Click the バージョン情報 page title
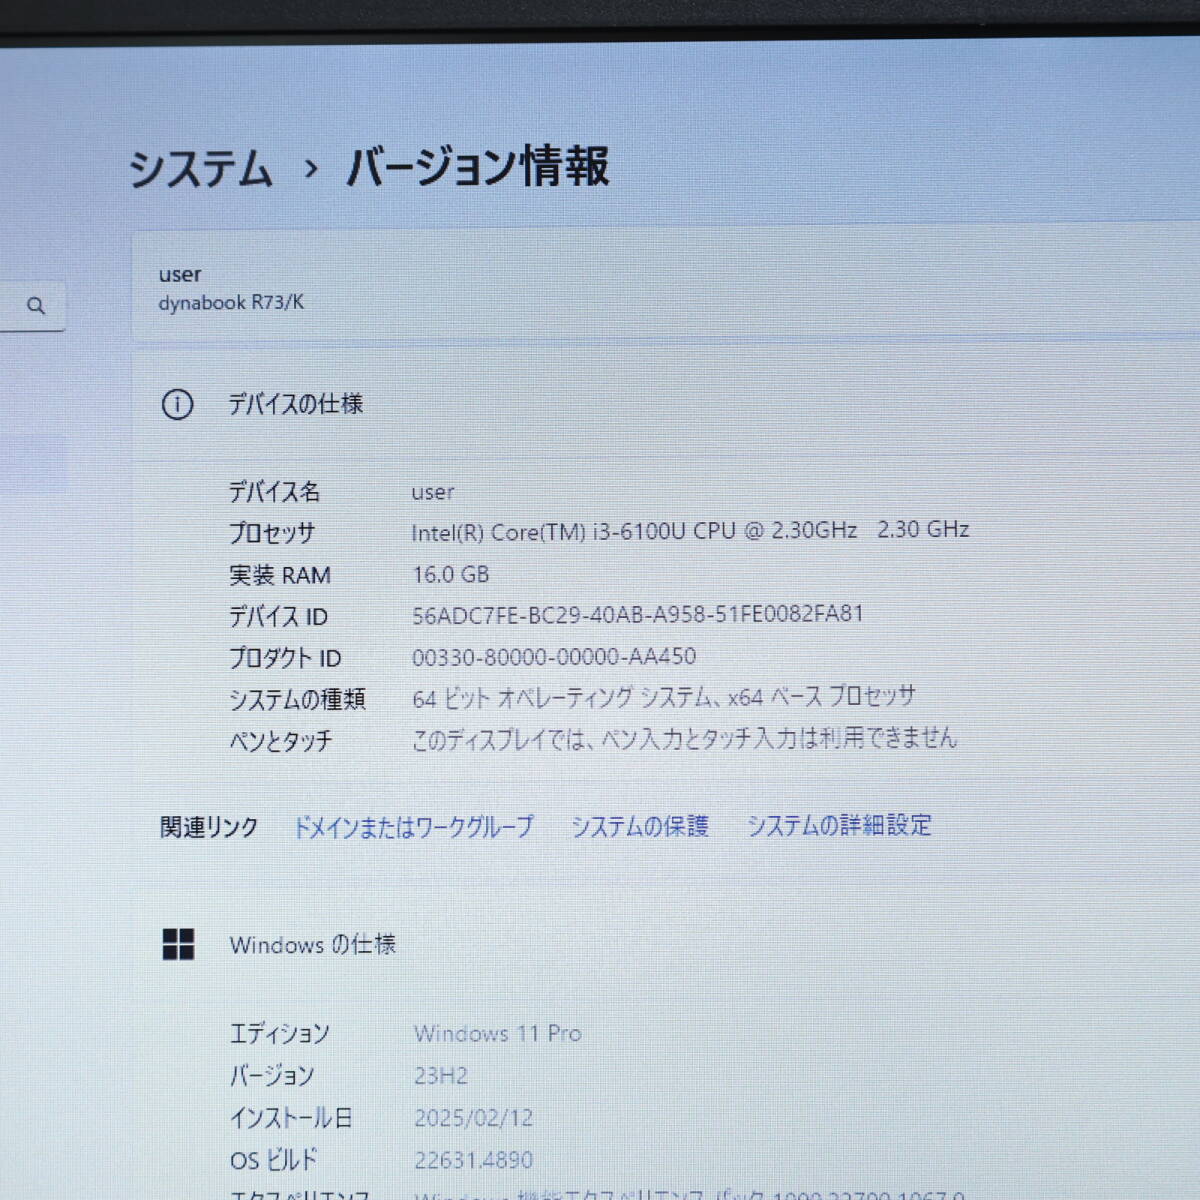Image resolution: width=1200 pixels, height=1200 pixels. click(477, 166)
